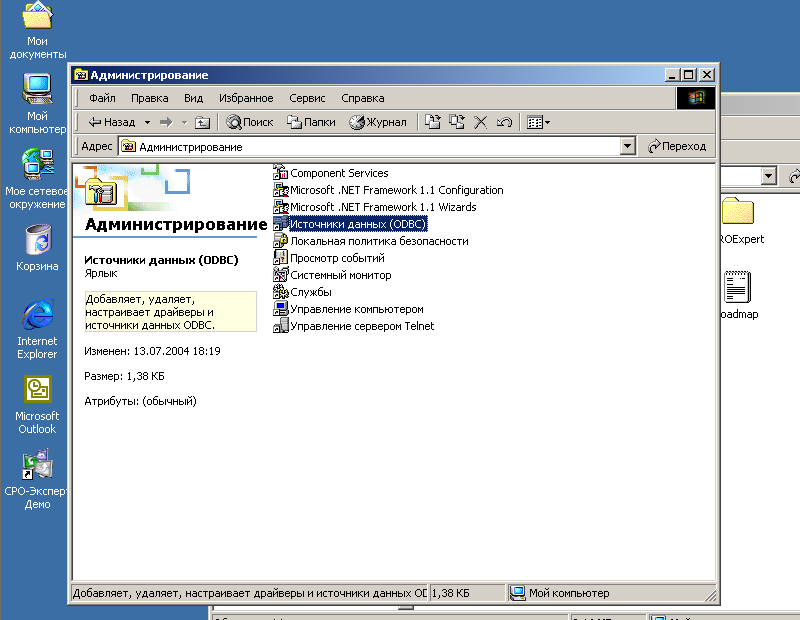Click the Copy To toolbar icon

(457, 122)
